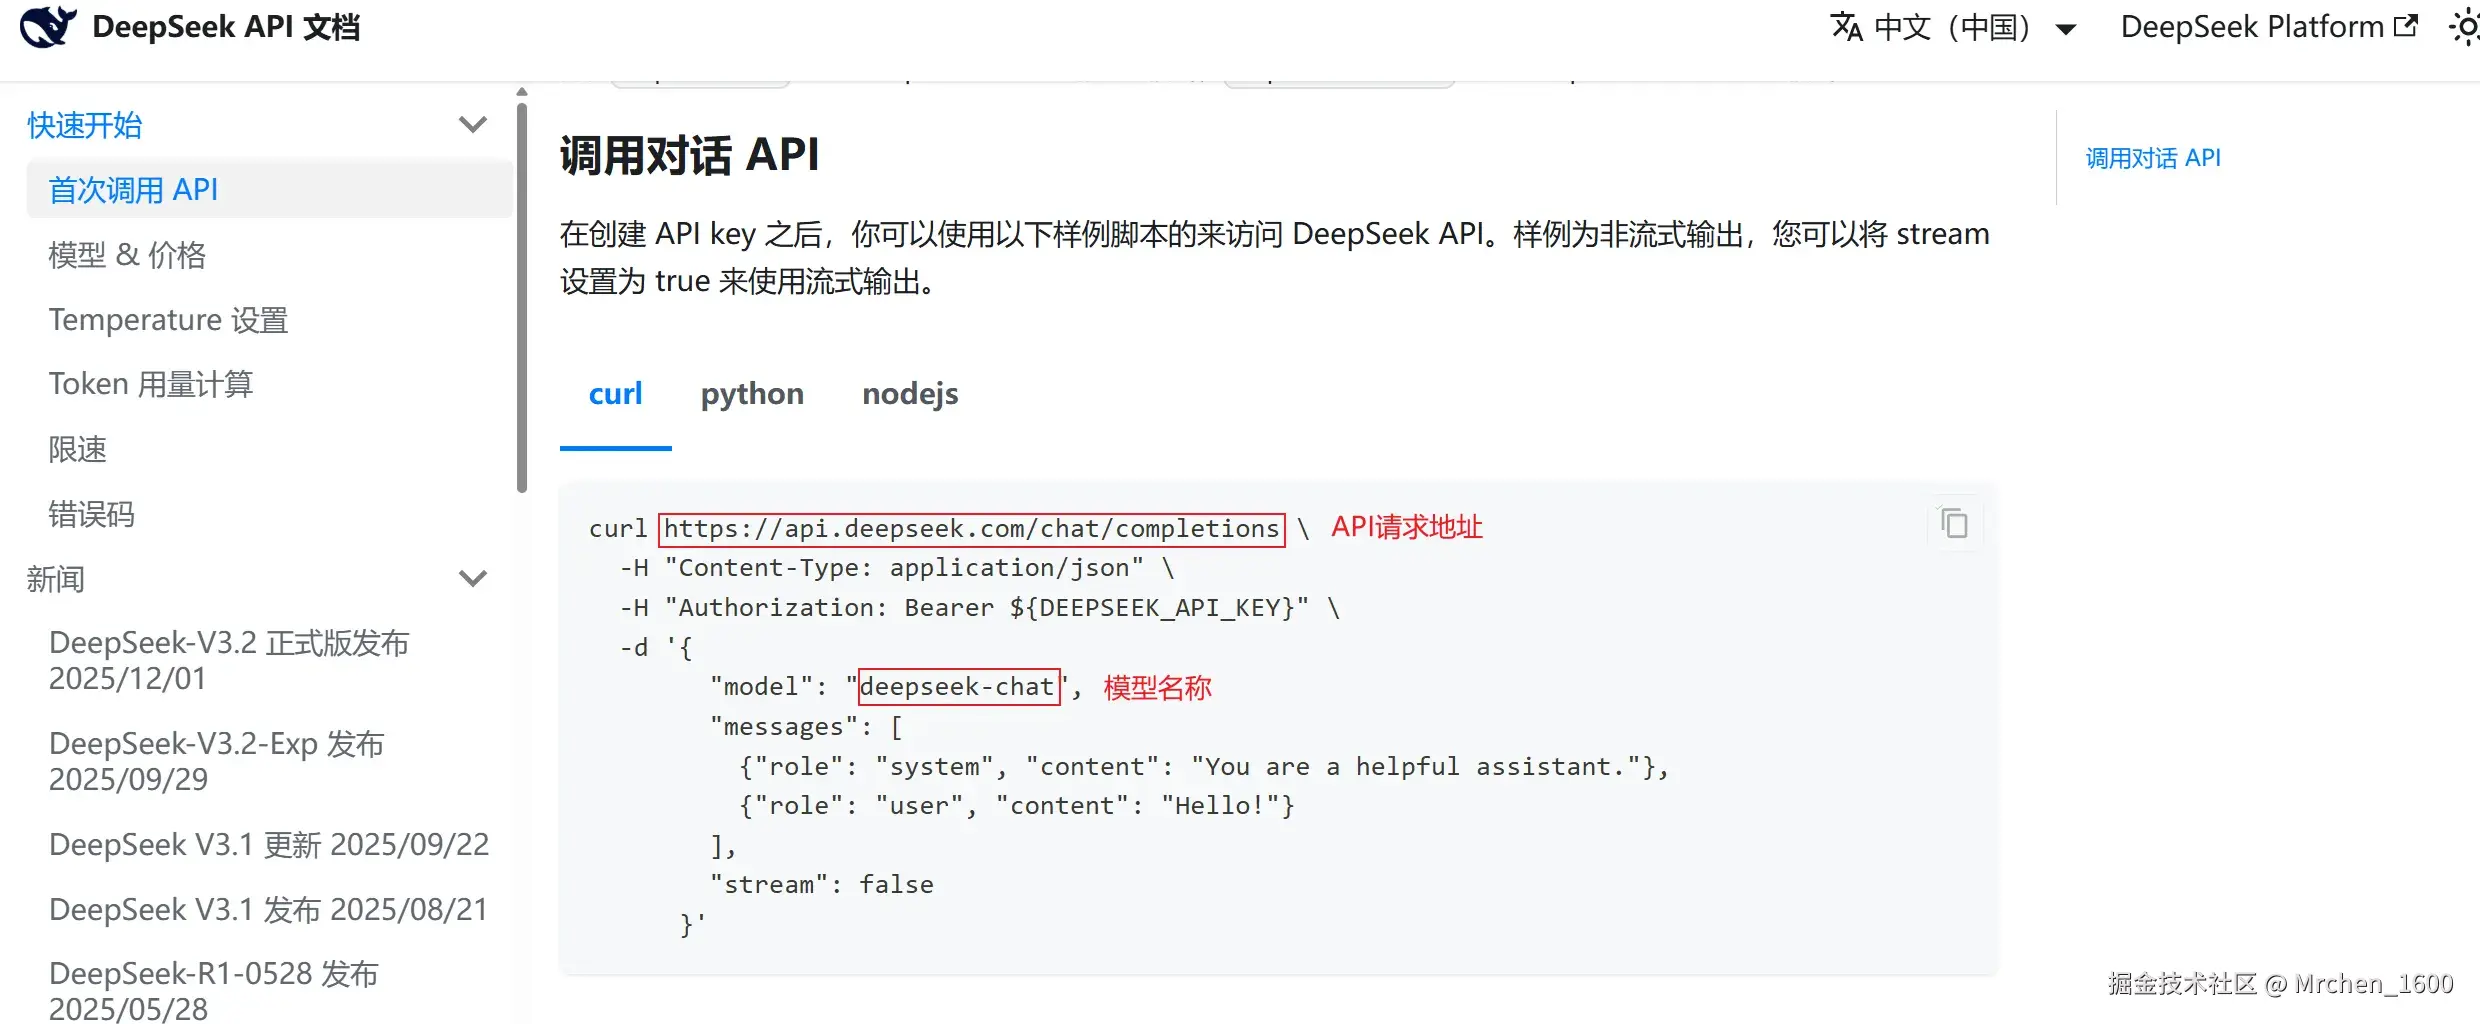Open the Temperature 设置 page
Image resolution: width=2480 pixels, height=1024 pixels.
tap(168, 320)
